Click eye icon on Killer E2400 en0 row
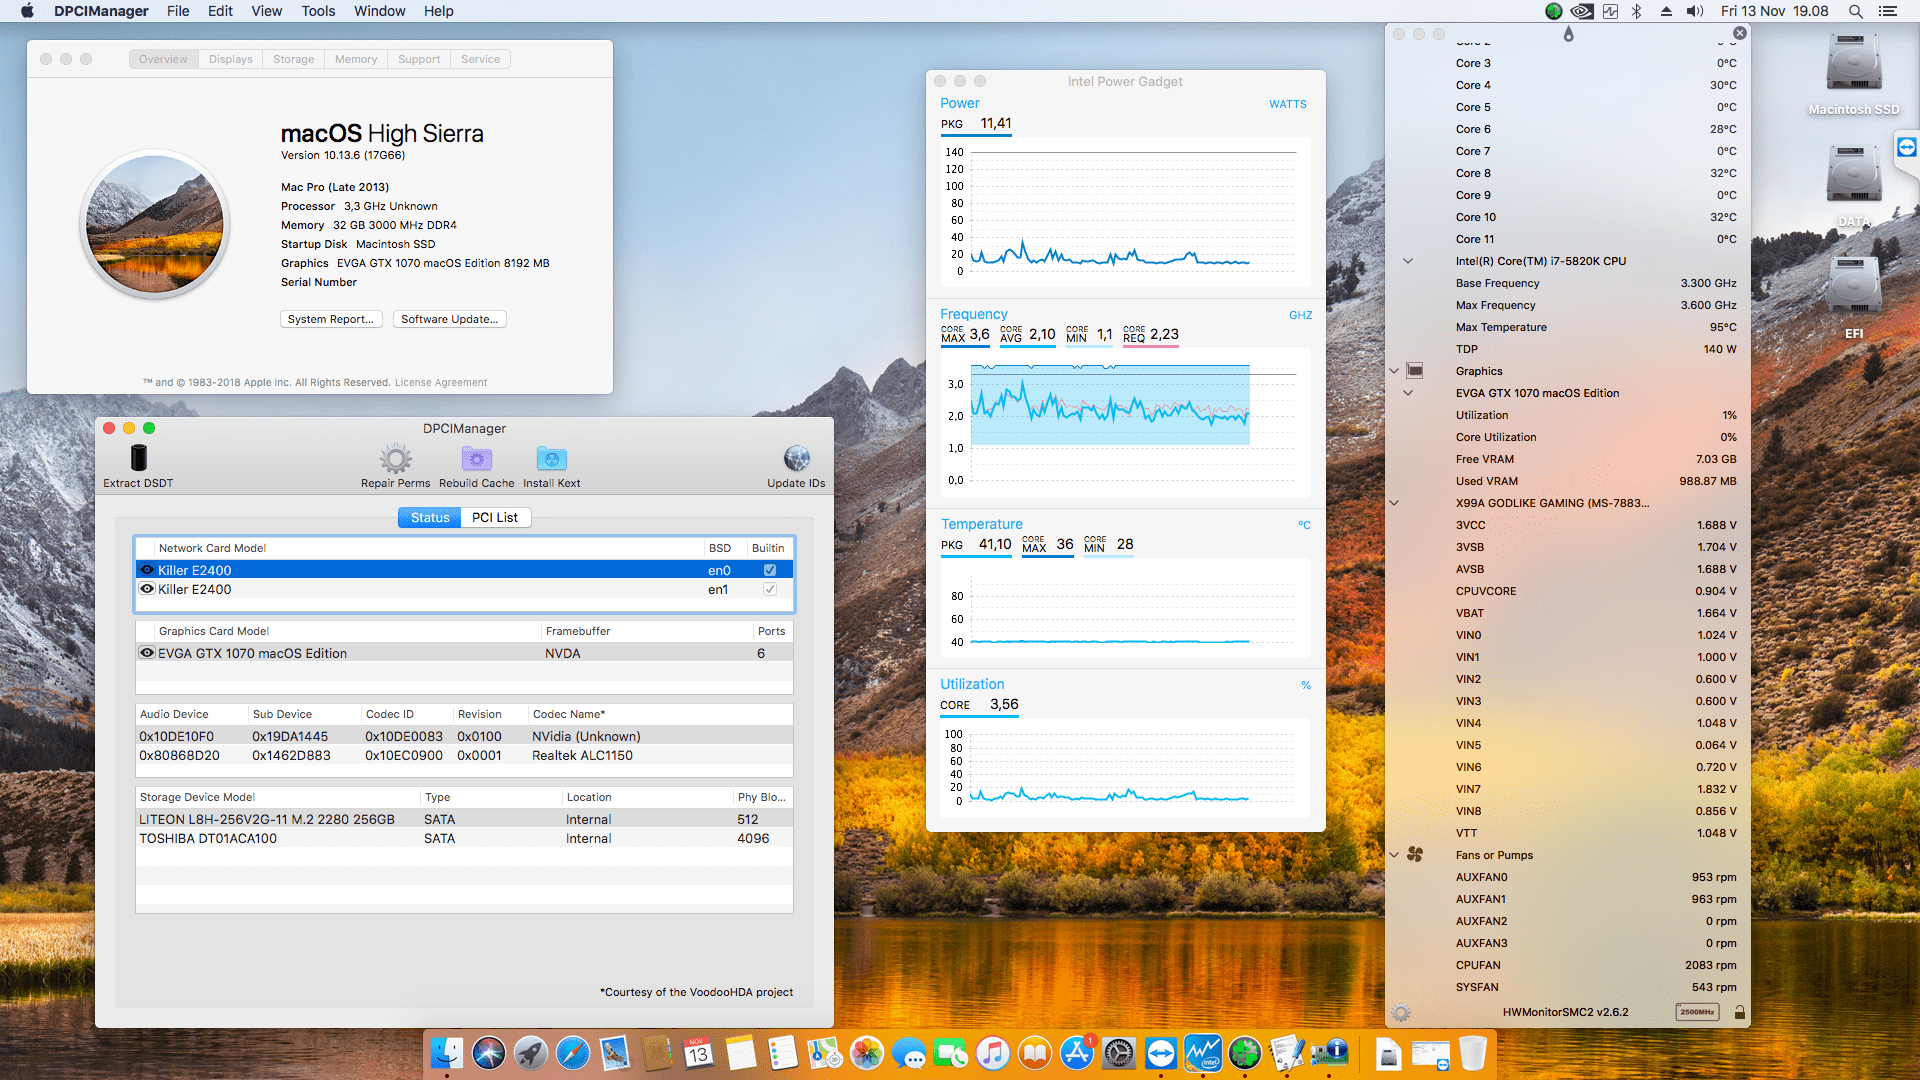 [147, 570]
